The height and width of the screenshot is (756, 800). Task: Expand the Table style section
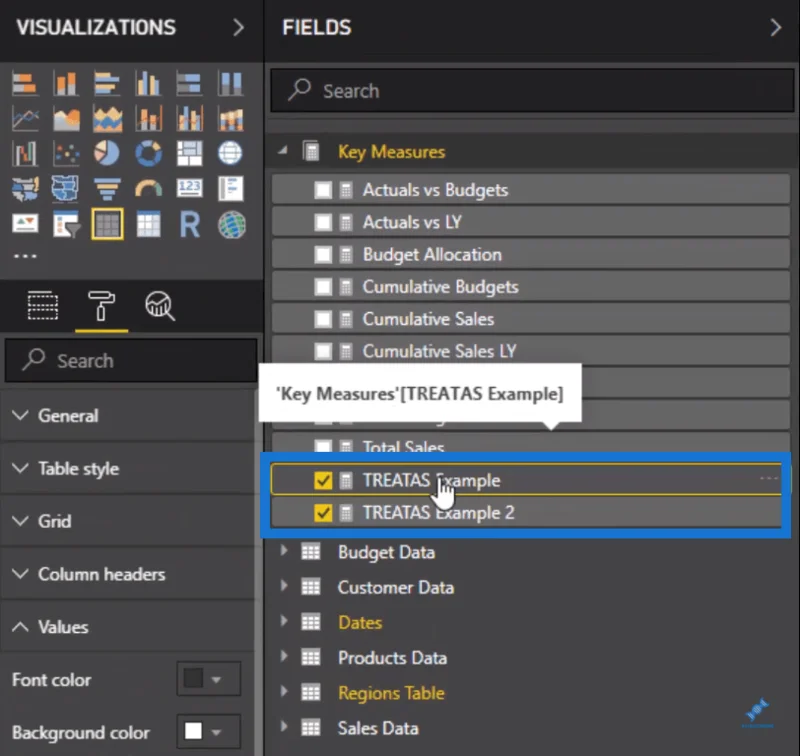[x=128, y=469]
